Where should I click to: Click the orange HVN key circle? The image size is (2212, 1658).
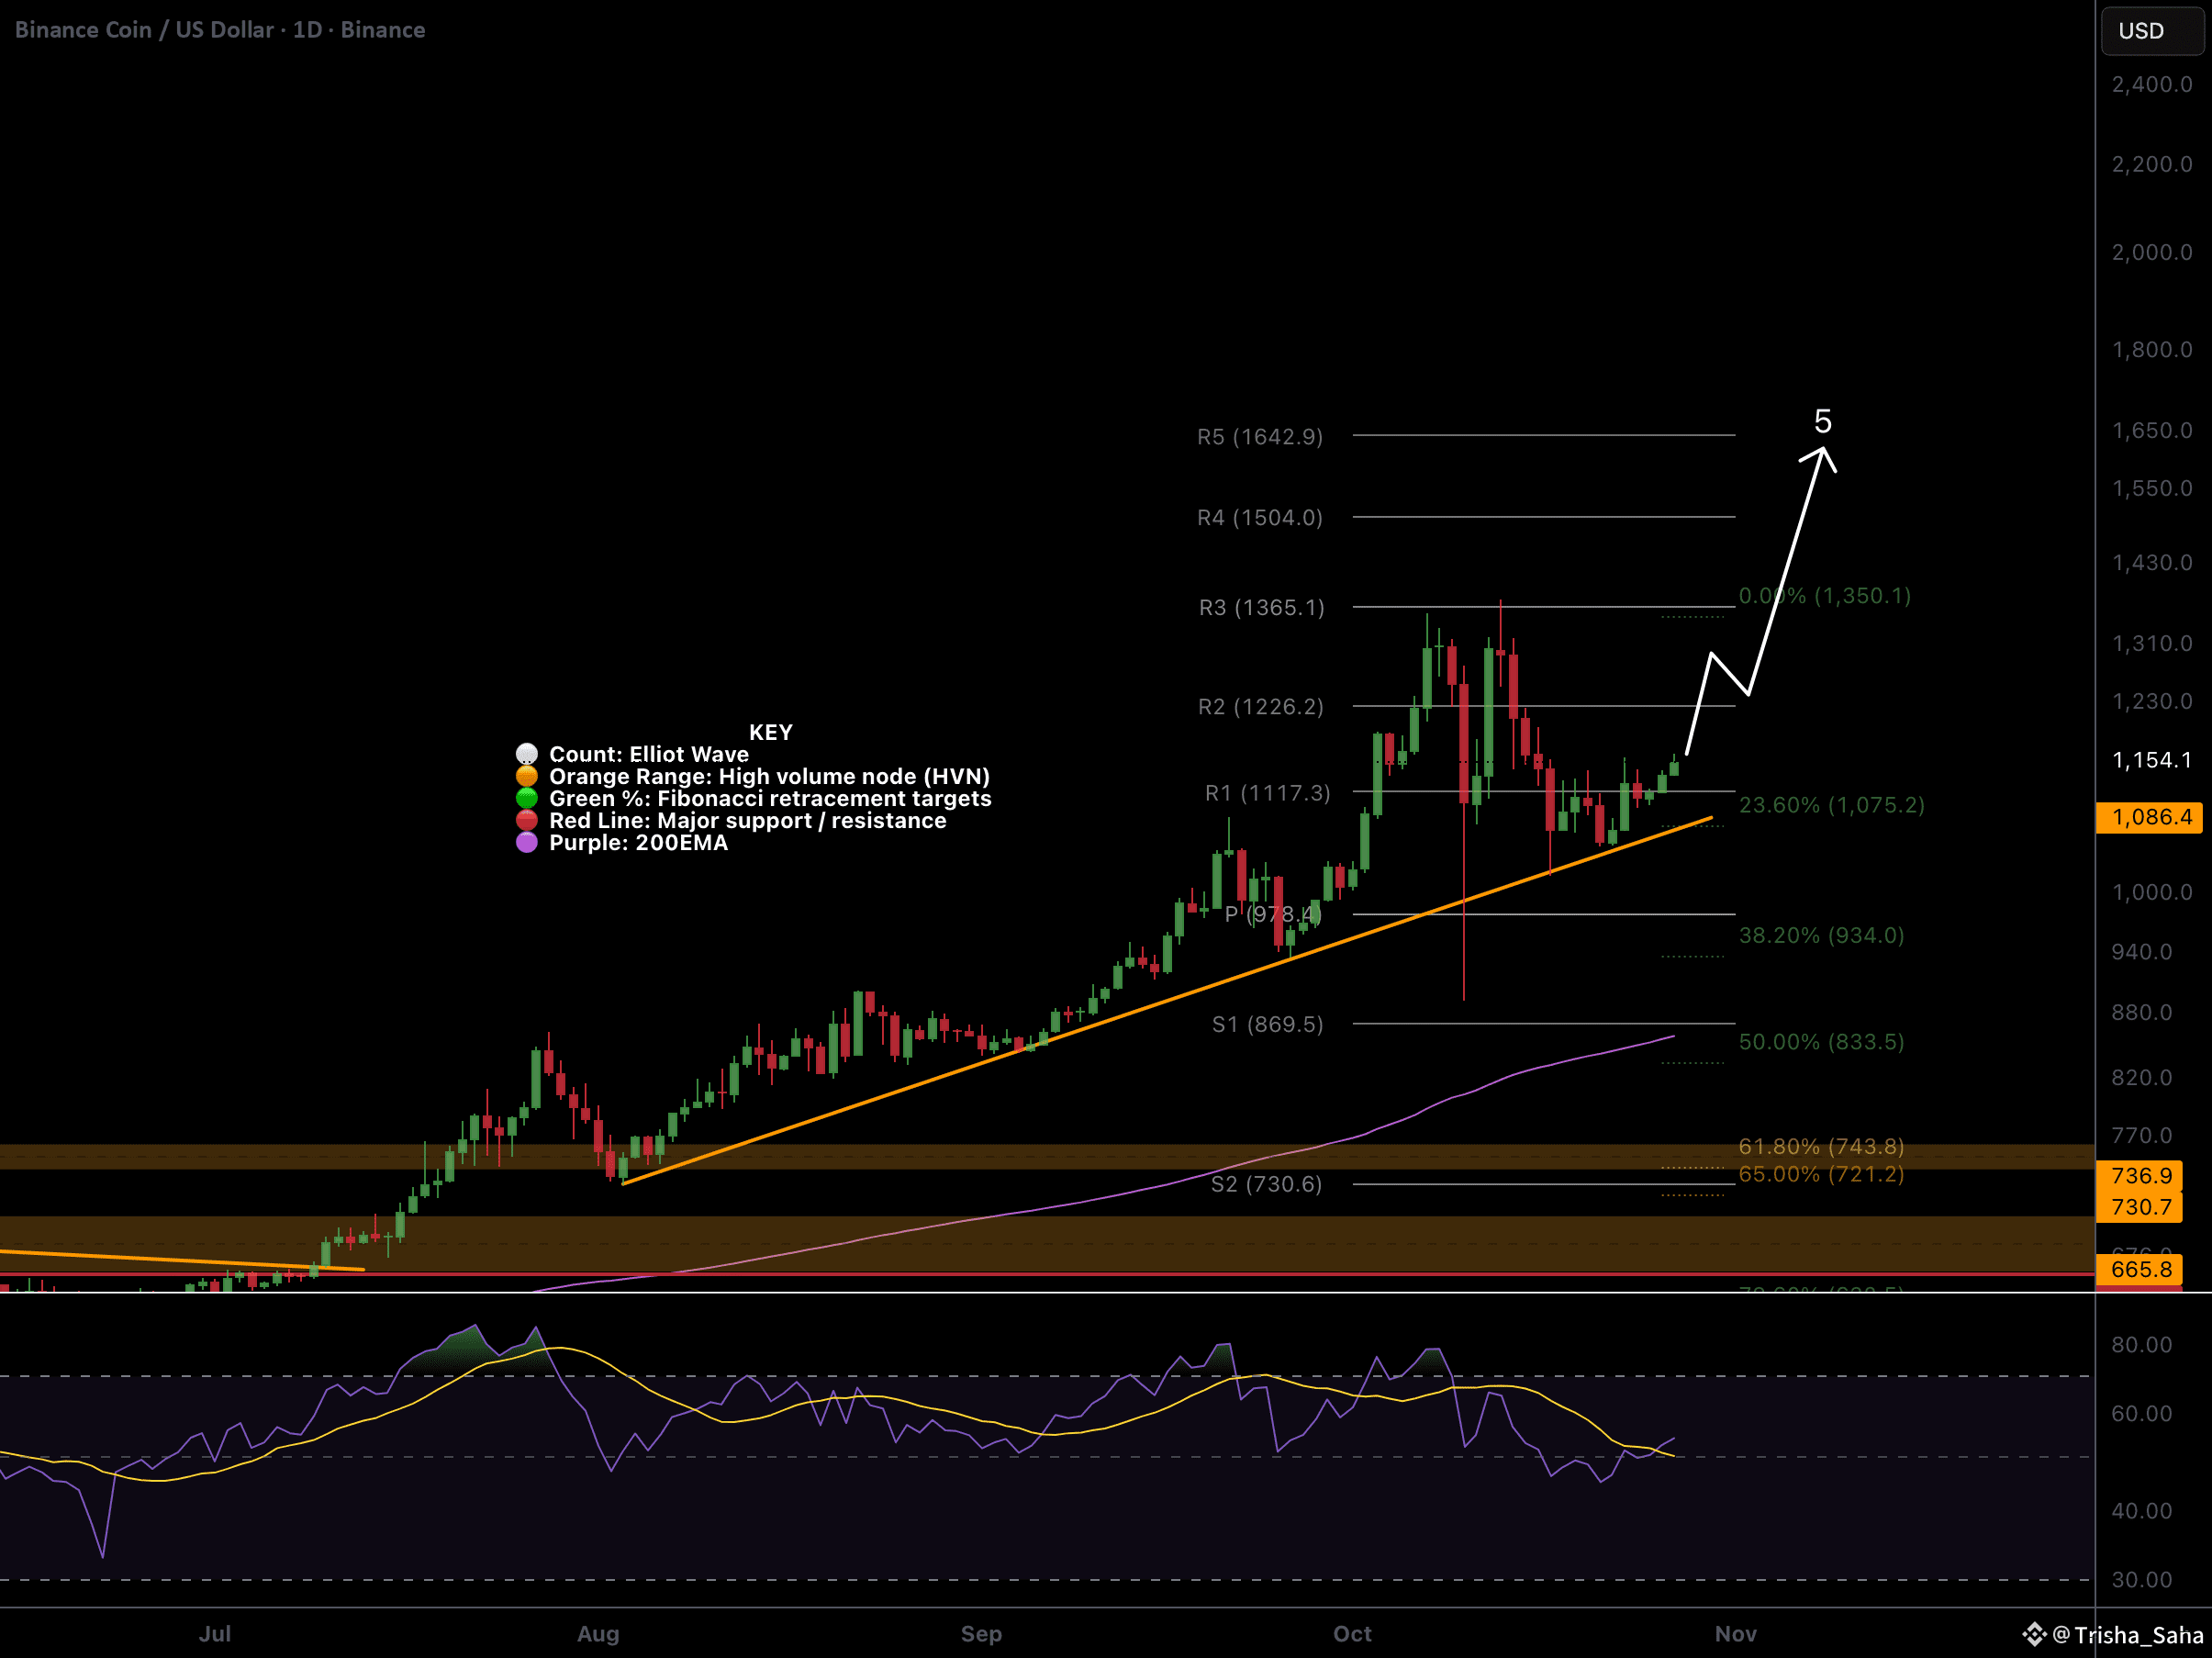[527, 776]
